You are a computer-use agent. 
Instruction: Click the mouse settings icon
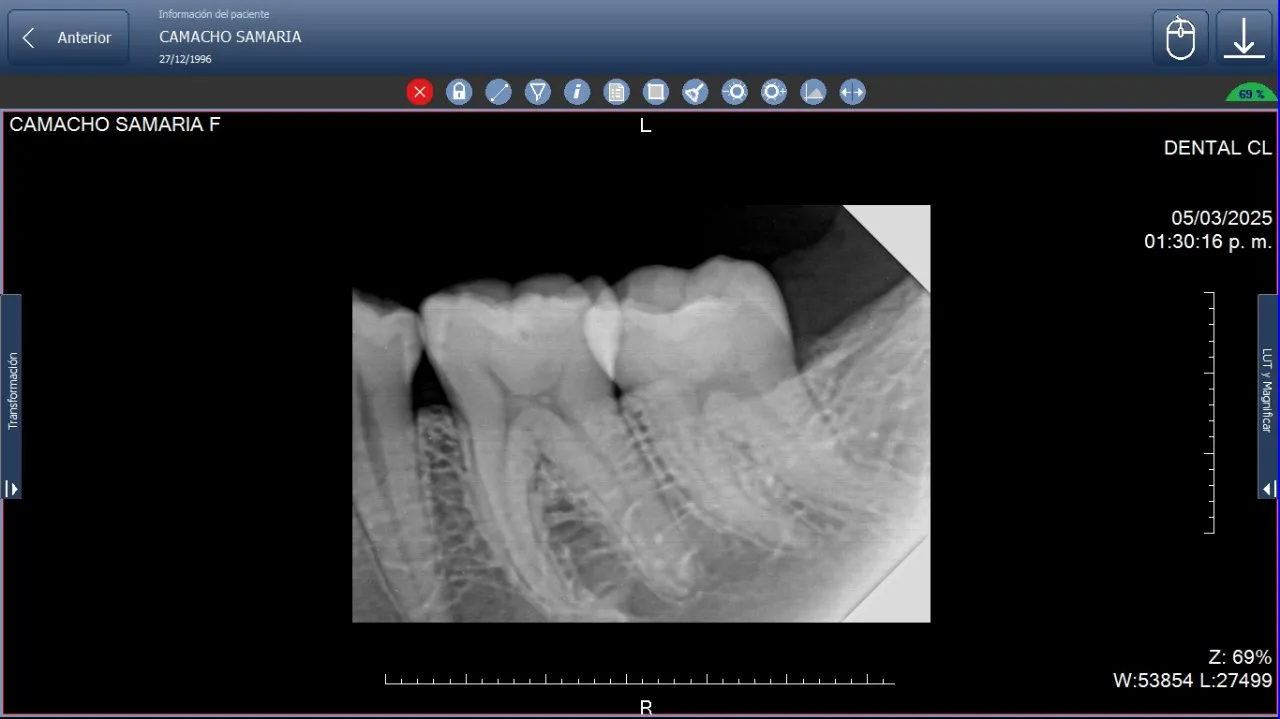[1180, 37]
